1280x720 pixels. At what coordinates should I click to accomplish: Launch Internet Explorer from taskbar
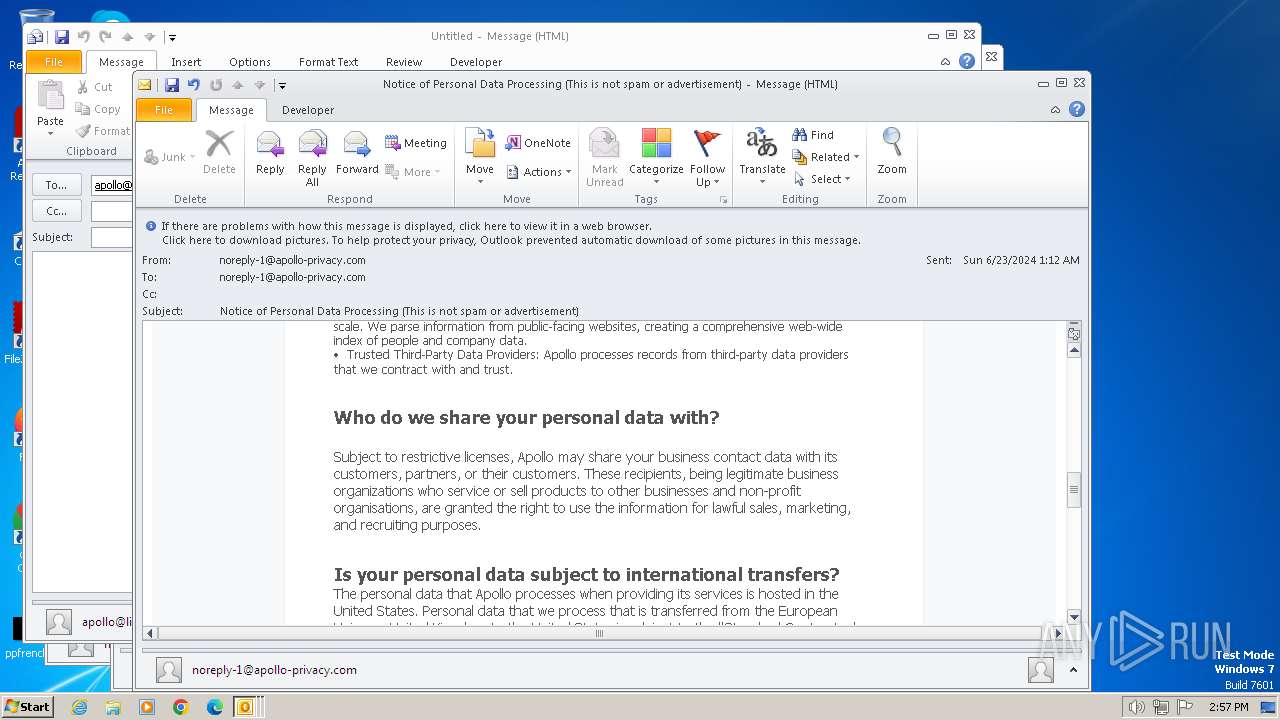click(x=80, y=707)
